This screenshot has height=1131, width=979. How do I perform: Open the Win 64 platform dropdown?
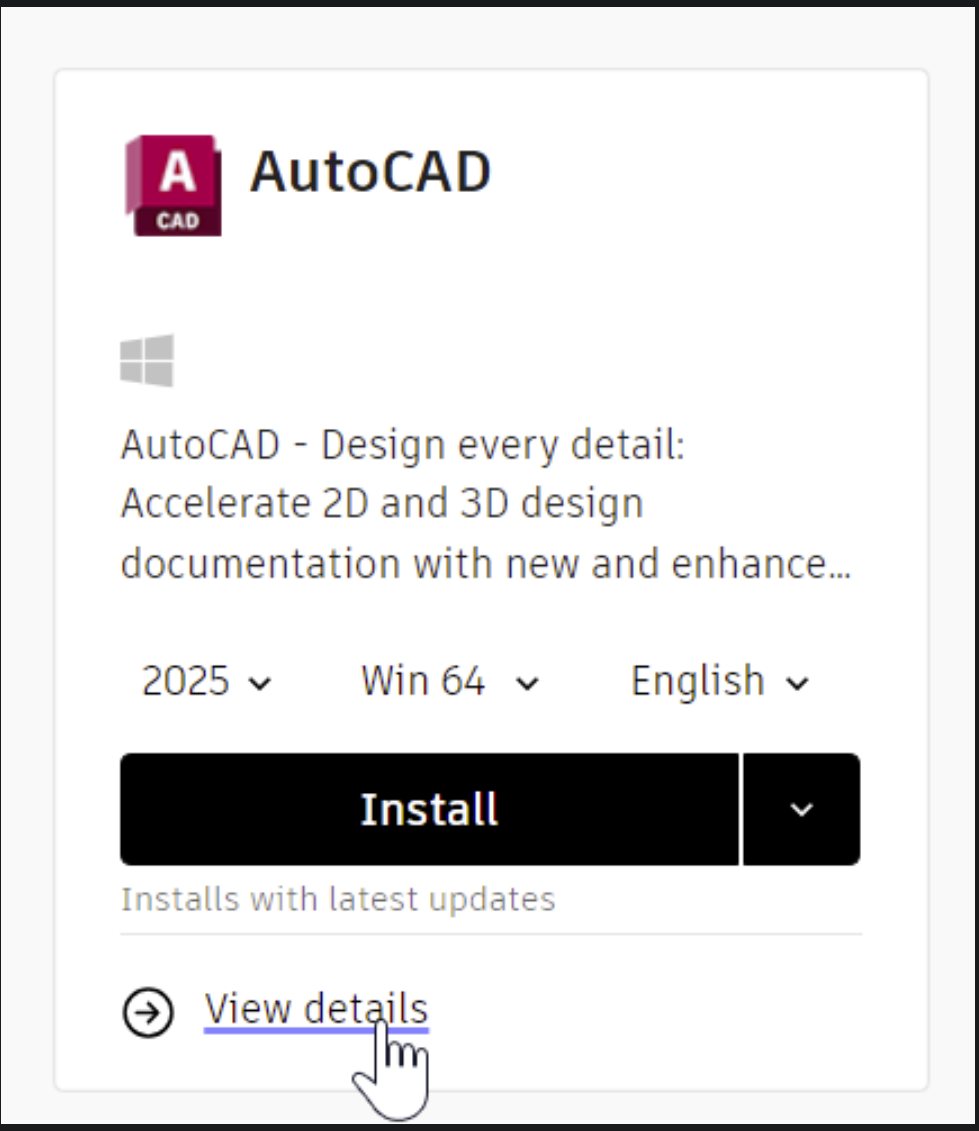coord(449,682)
